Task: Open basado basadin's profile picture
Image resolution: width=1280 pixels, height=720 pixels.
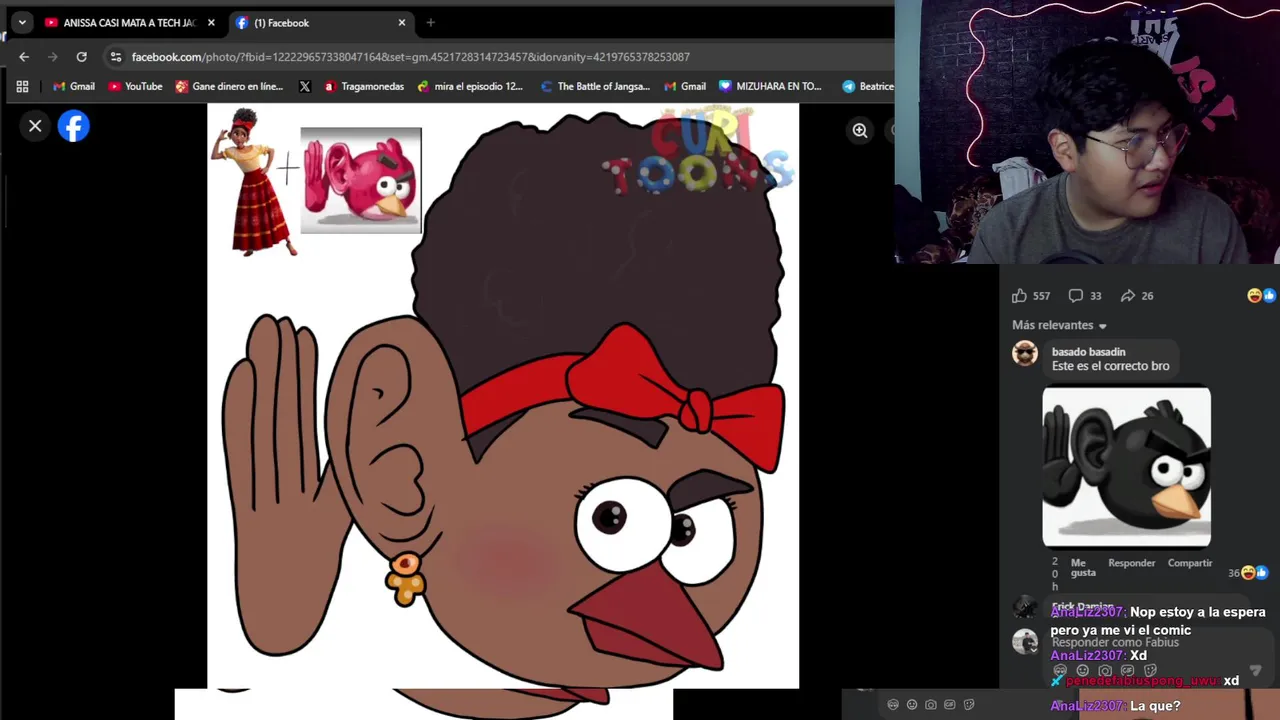Action: (x=1025, y=353)
